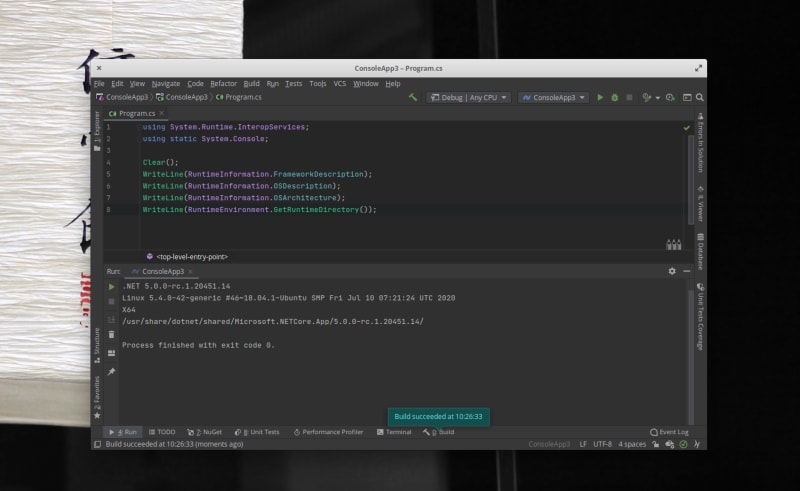Open the Build tool window
This screenshot has width=800, height=491.
pyautogui.click(x=438, y=432)
